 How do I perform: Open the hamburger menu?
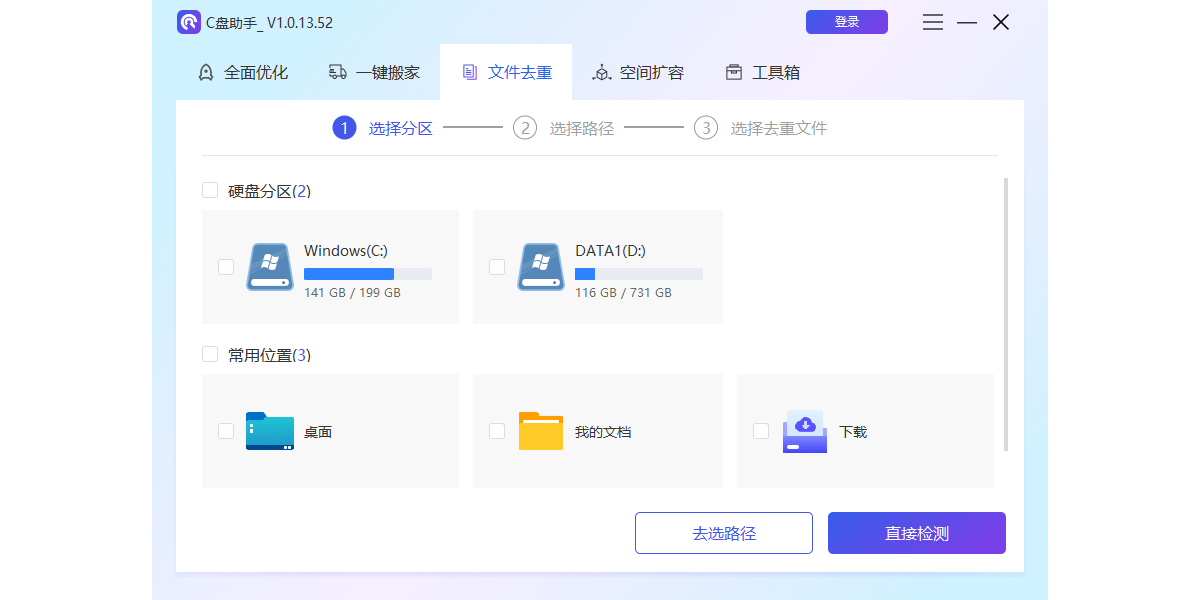click(932, 21)
